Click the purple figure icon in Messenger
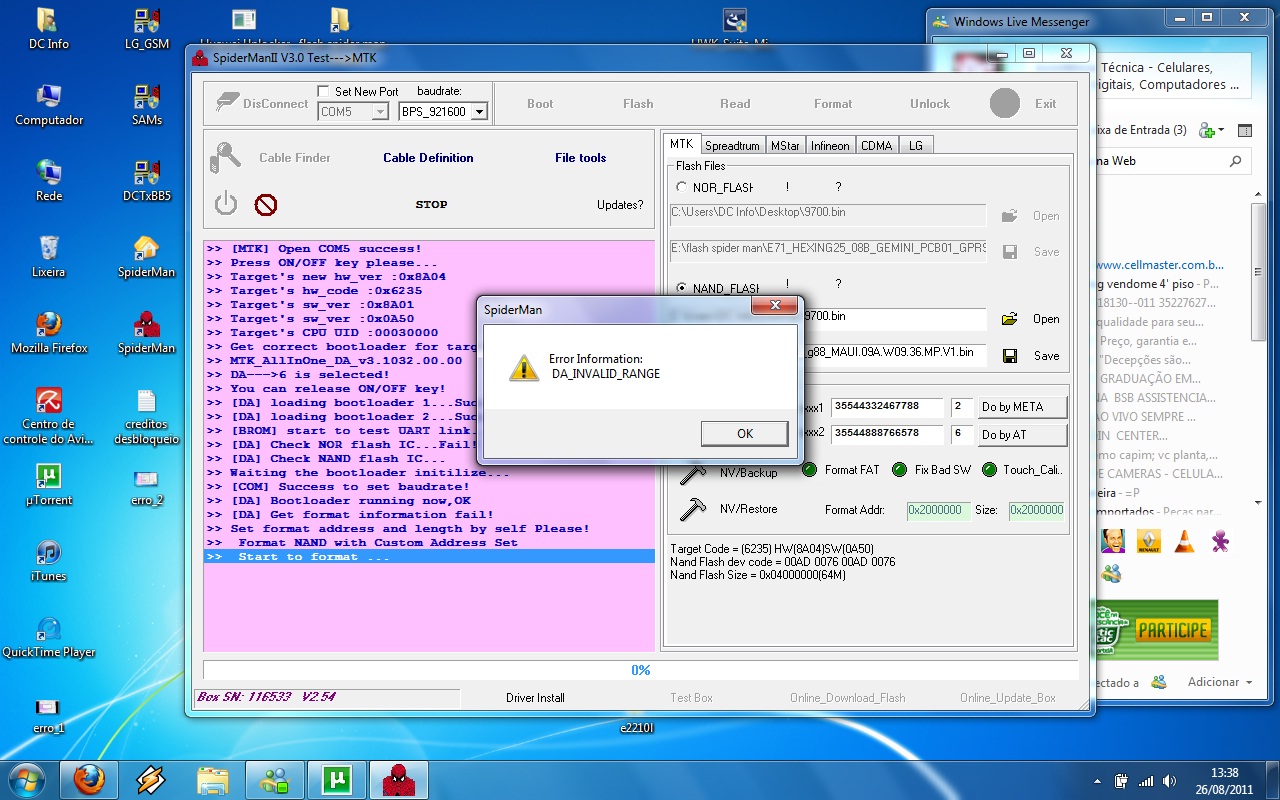1280x800 pixels. tap(1219, 542)
